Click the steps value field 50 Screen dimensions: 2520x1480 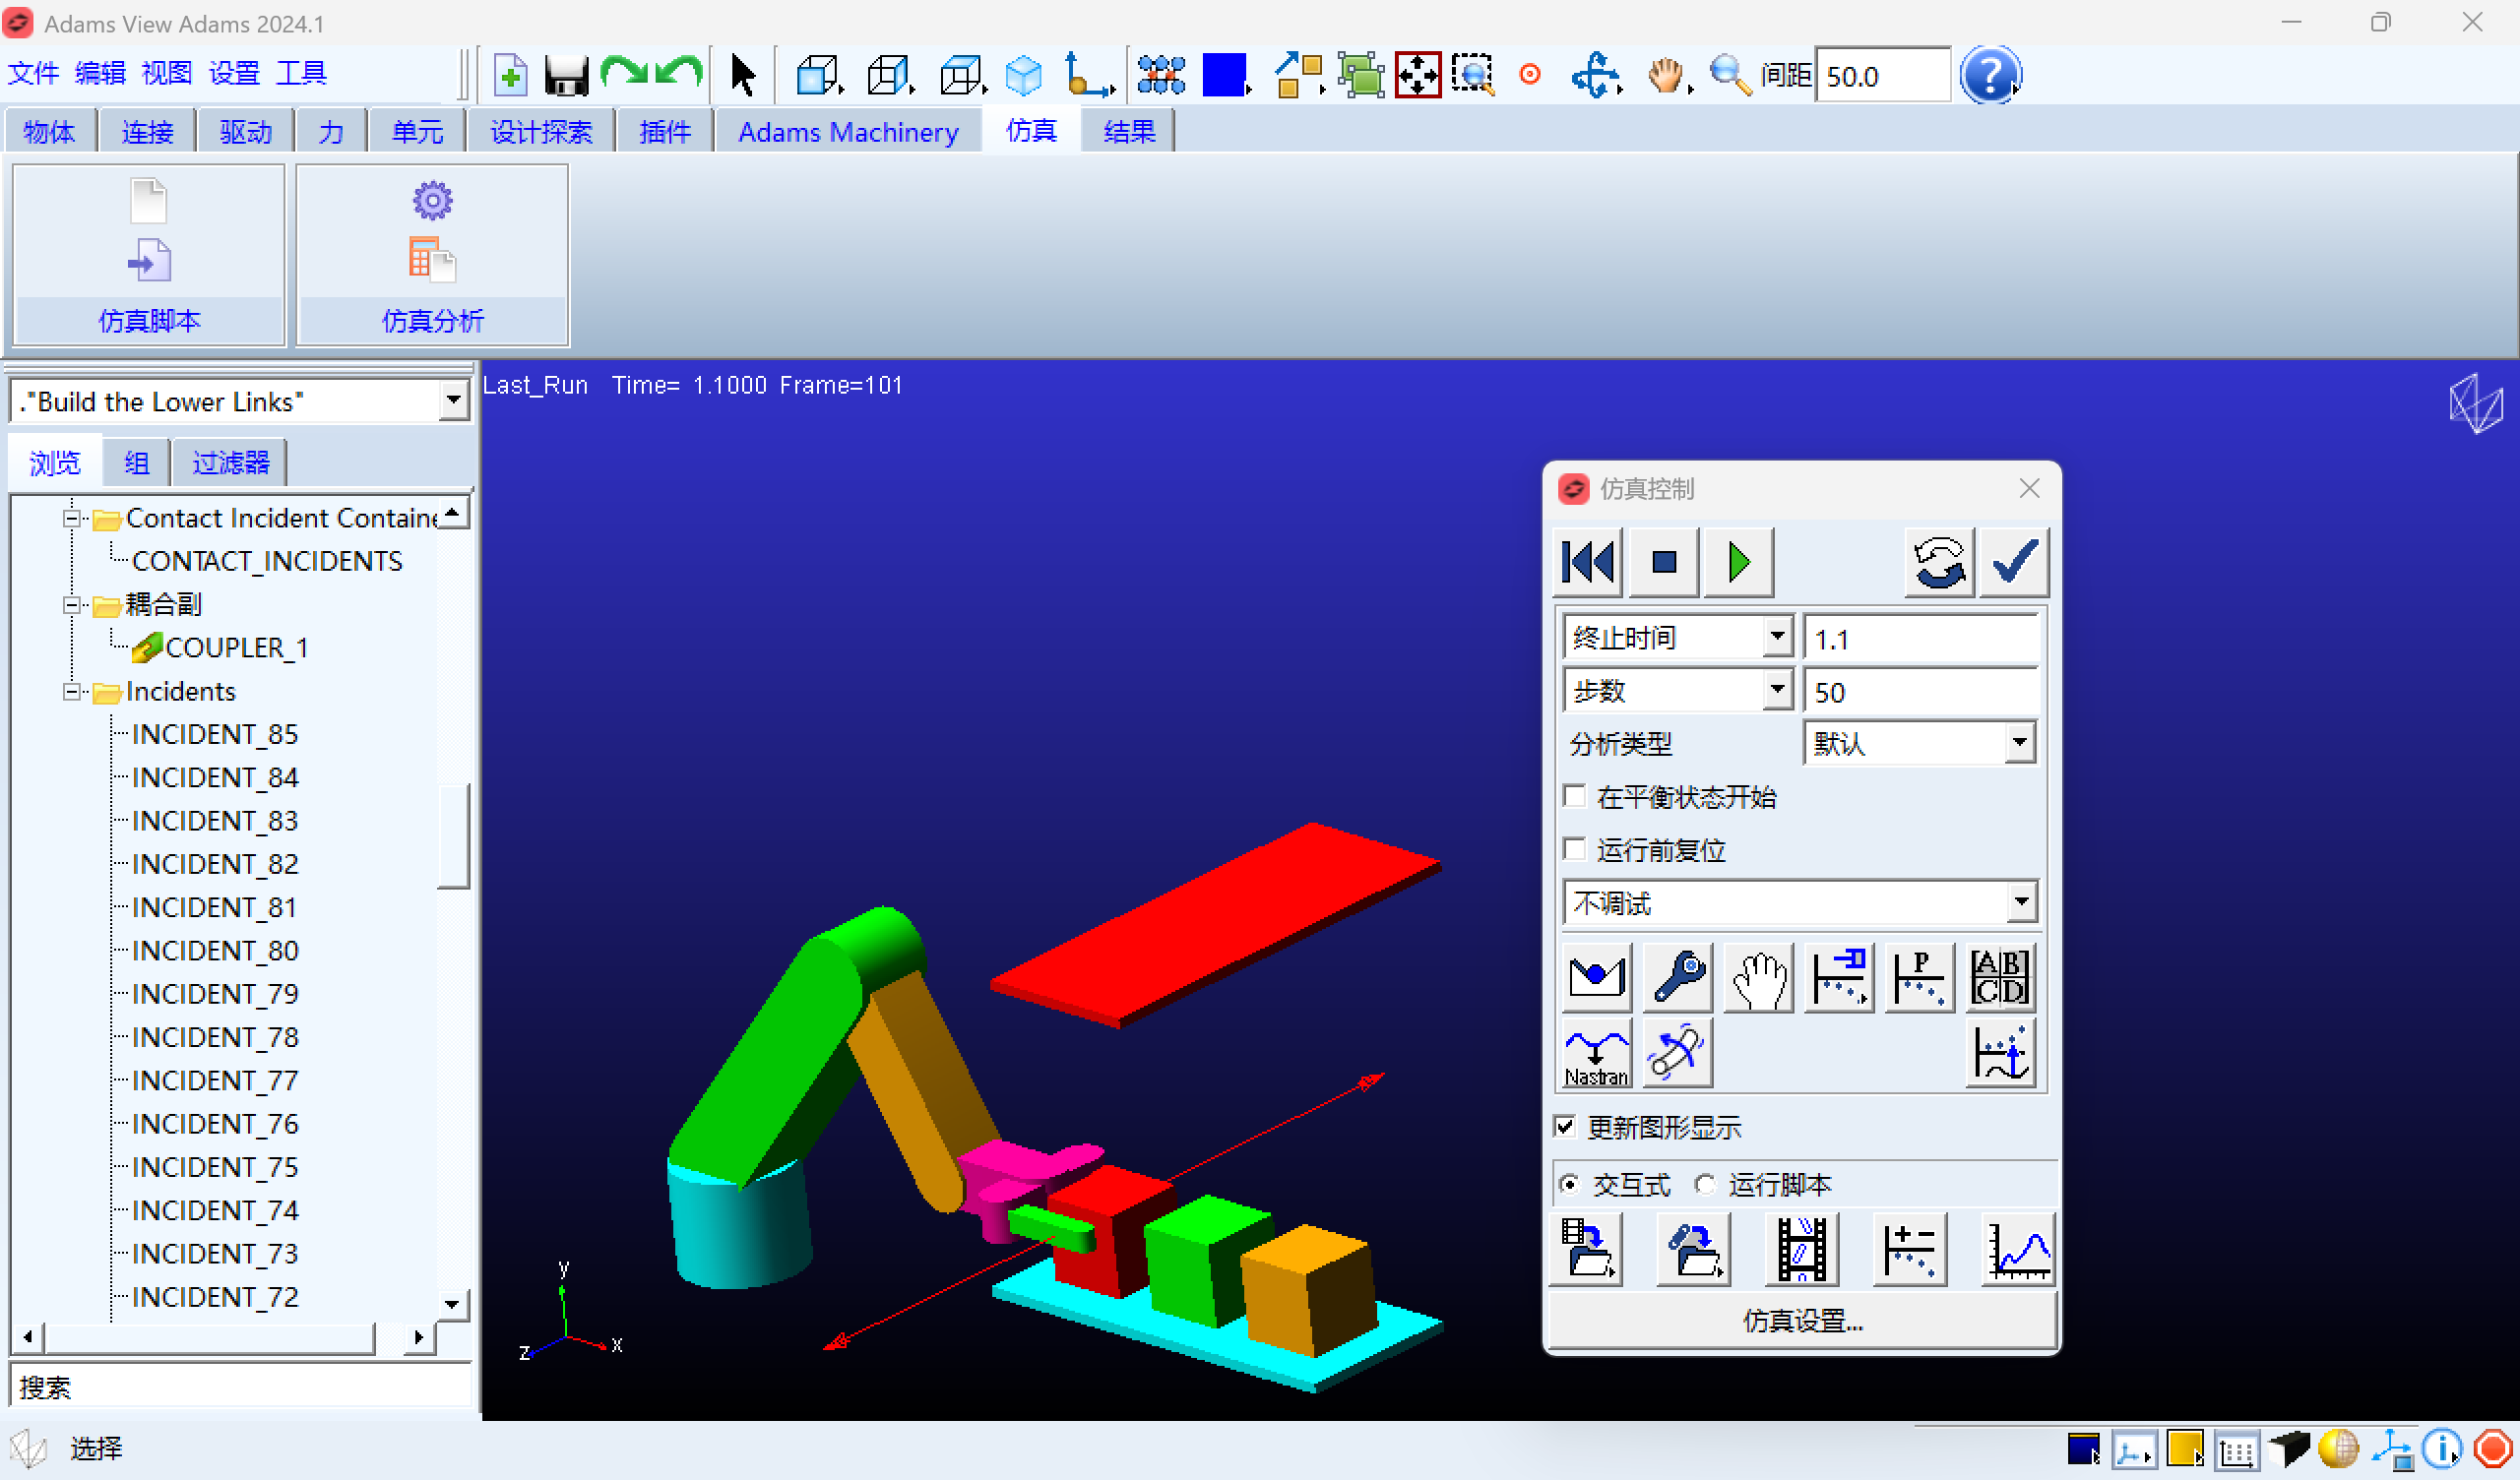pyautogui.click(x=1921, y=692)
